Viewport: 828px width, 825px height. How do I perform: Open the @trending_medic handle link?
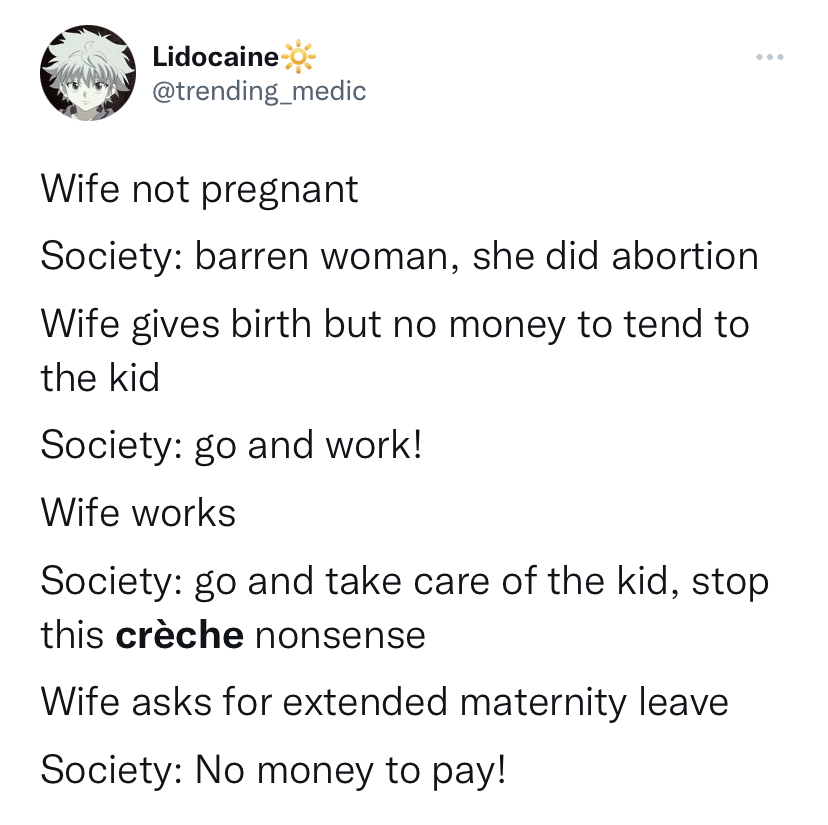tap(259, 91)
